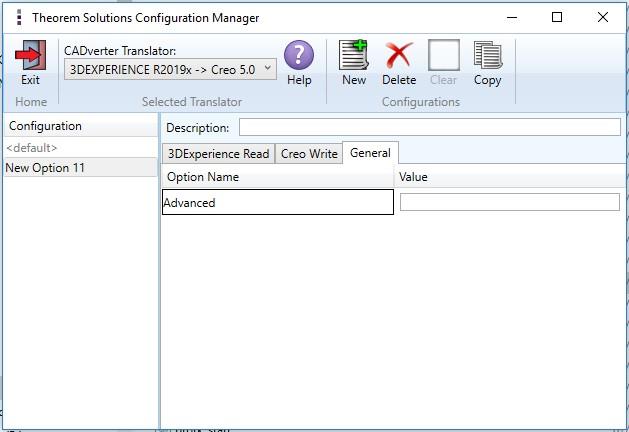Select the General tab
This screenshot has height=432, width=629.
coord(370,153)
